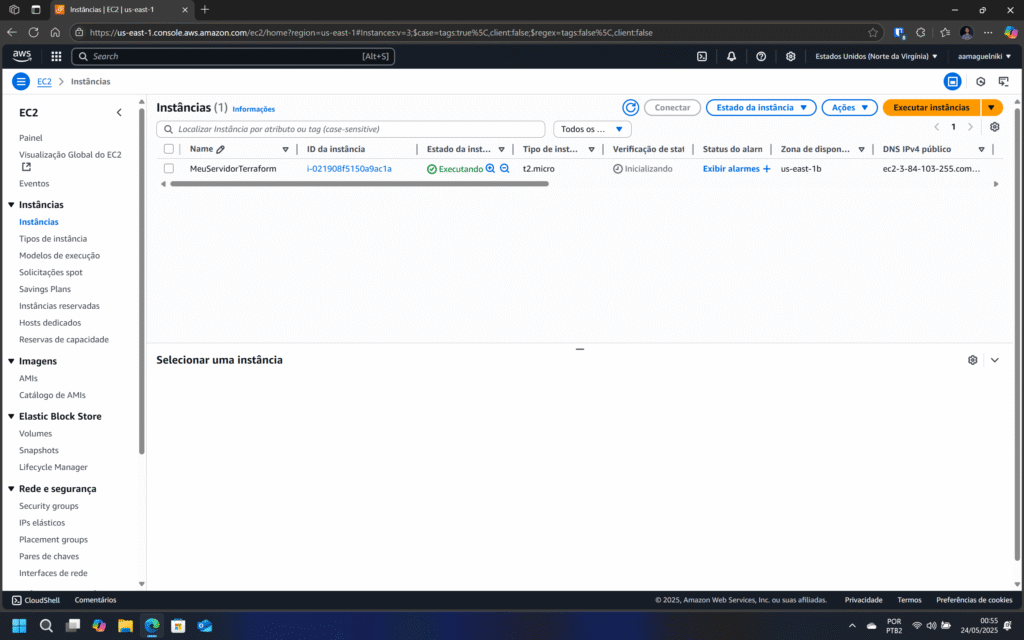Viewport: 1024px width, 640px height.
Task: Focus the instance search filter field
Action: (x=351, y=129)
